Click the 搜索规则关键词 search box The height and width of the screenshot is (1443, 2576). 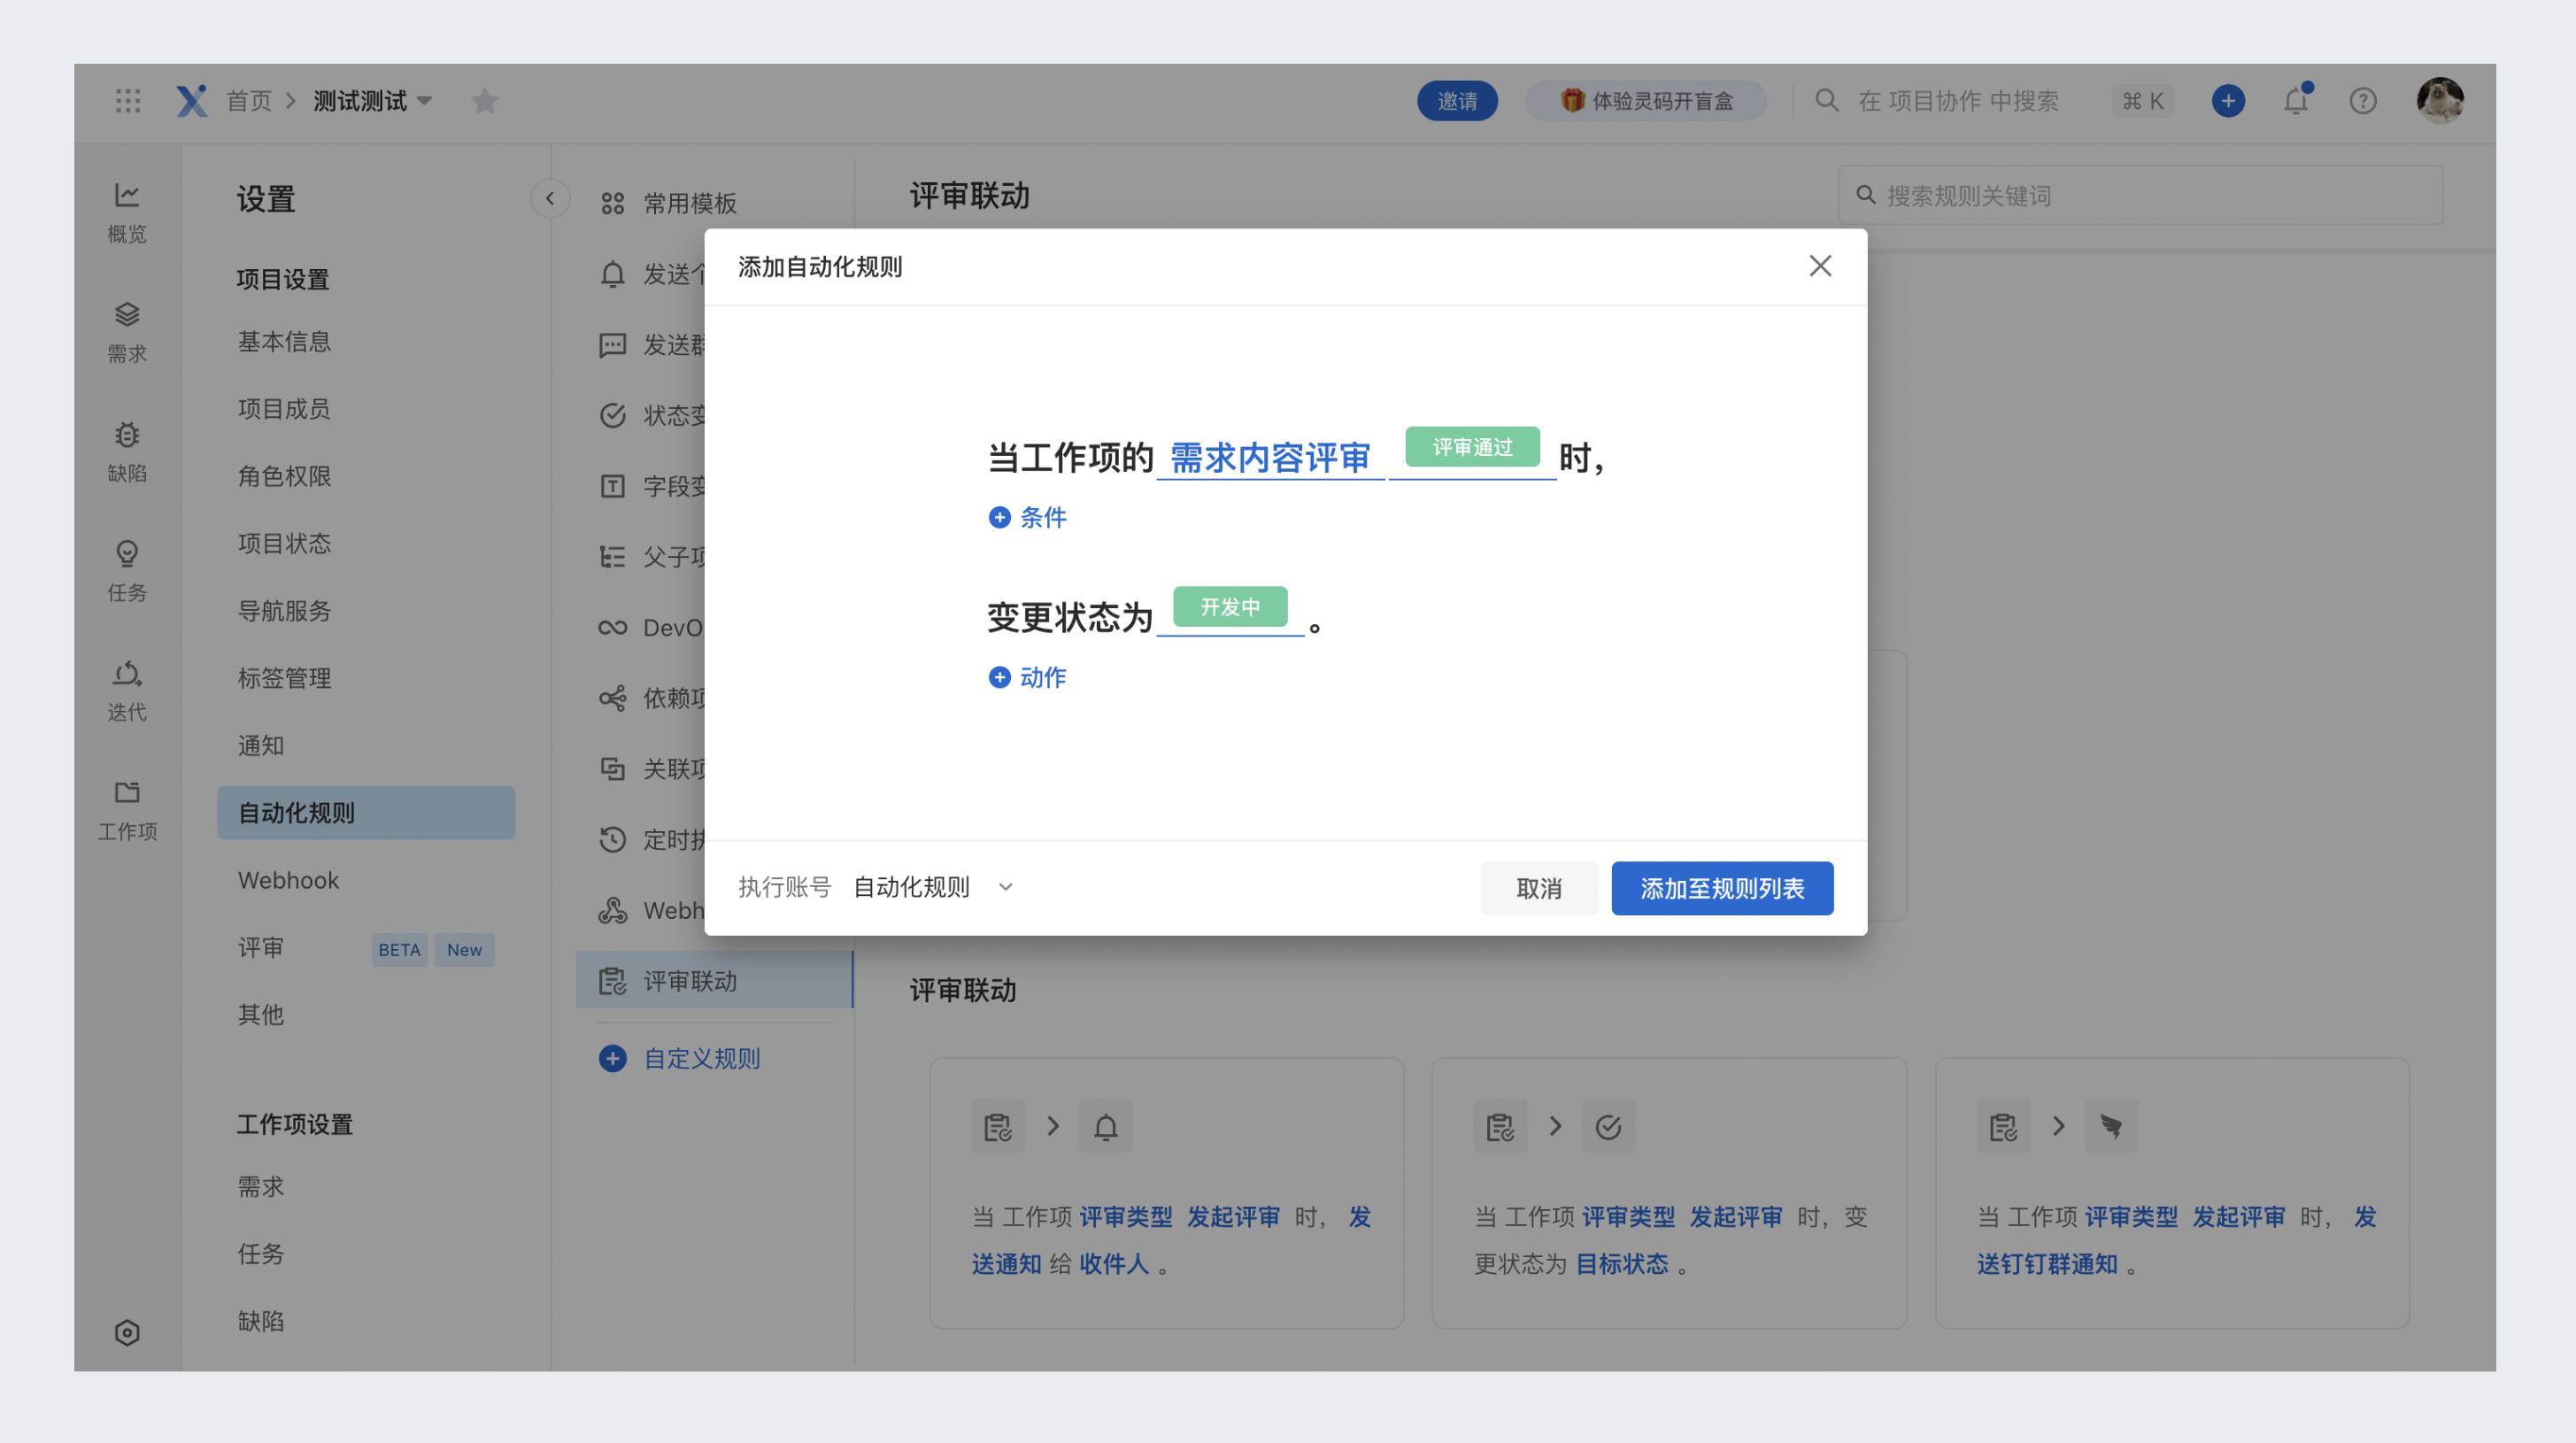point(2140,195)
